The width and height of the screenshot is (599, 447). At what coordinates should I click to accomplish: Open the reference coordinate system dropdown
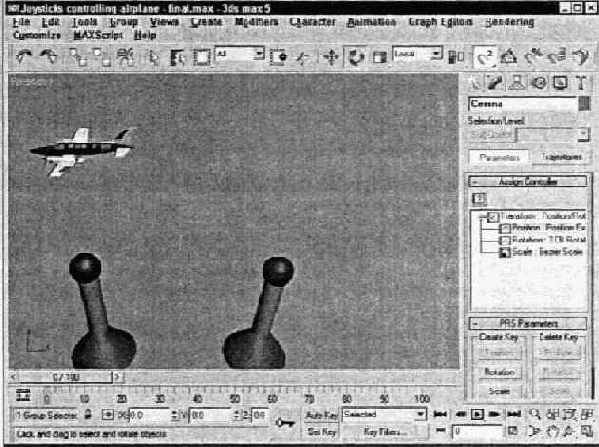(417, 54)
